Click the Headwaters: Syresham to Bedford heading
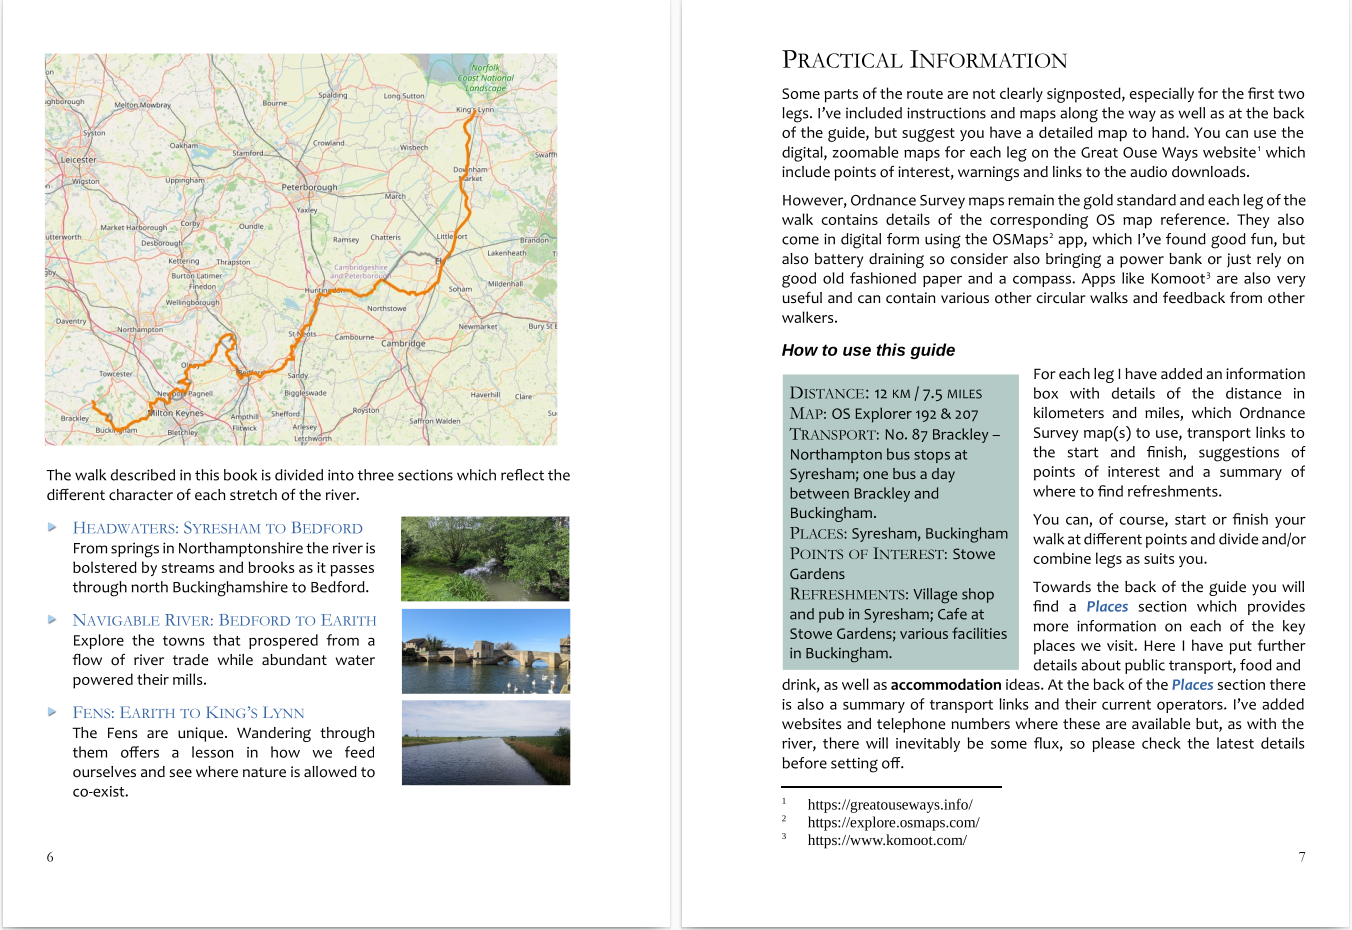 [x=218, y=528]
